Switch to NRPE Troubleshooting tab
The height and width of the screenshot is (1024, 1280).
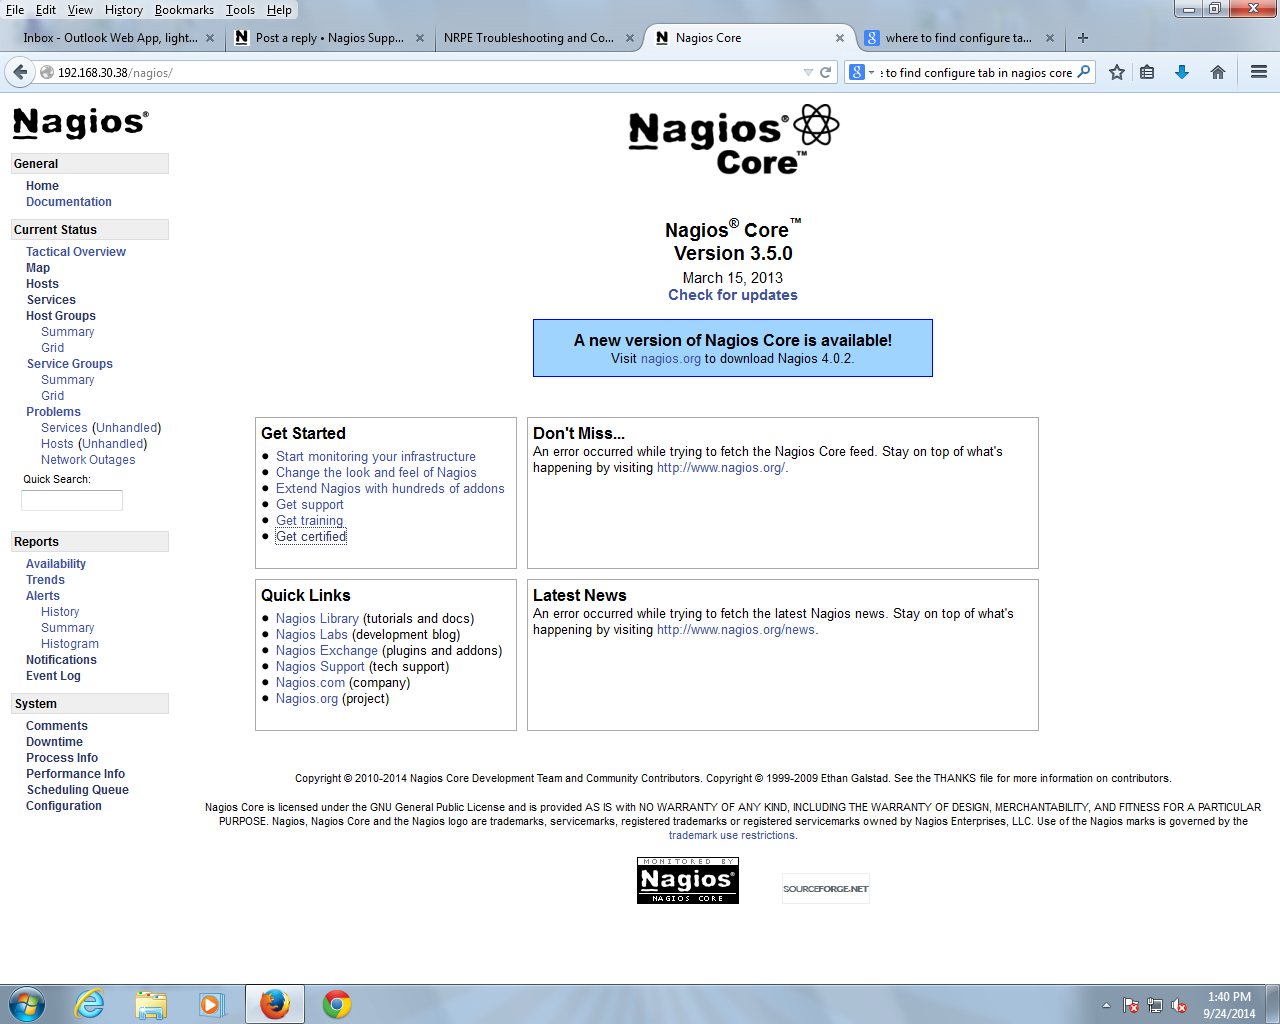pos(529,38)
